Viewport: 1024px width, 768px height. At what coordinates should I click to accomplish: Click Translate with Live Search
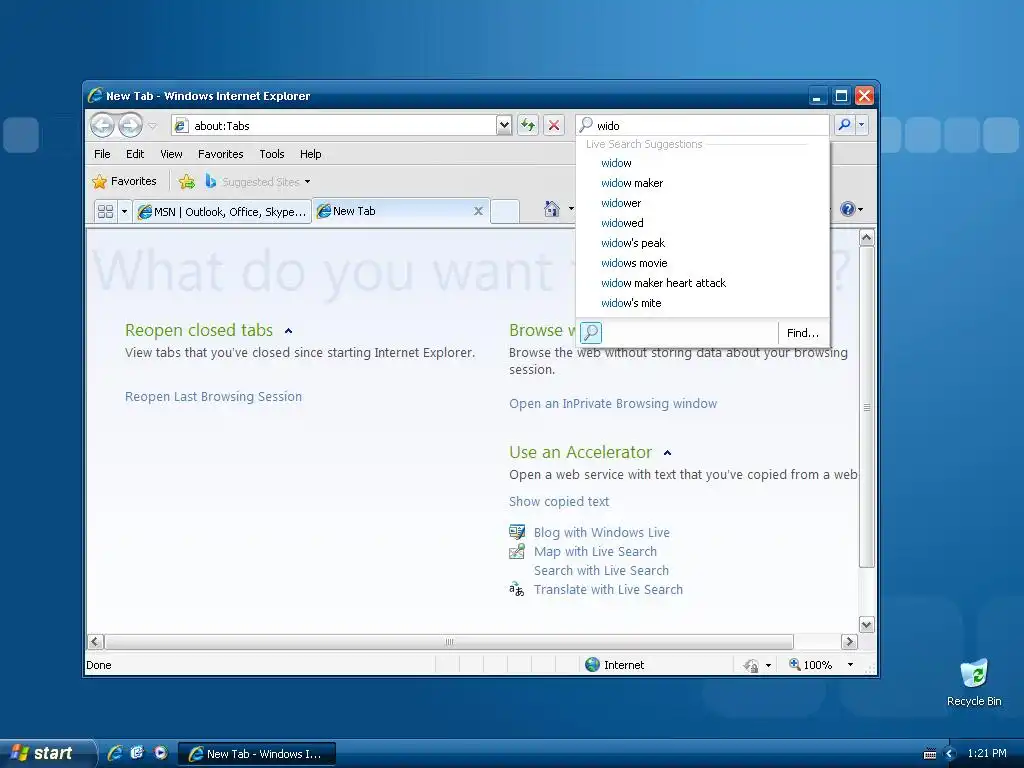tap(608, 589)
